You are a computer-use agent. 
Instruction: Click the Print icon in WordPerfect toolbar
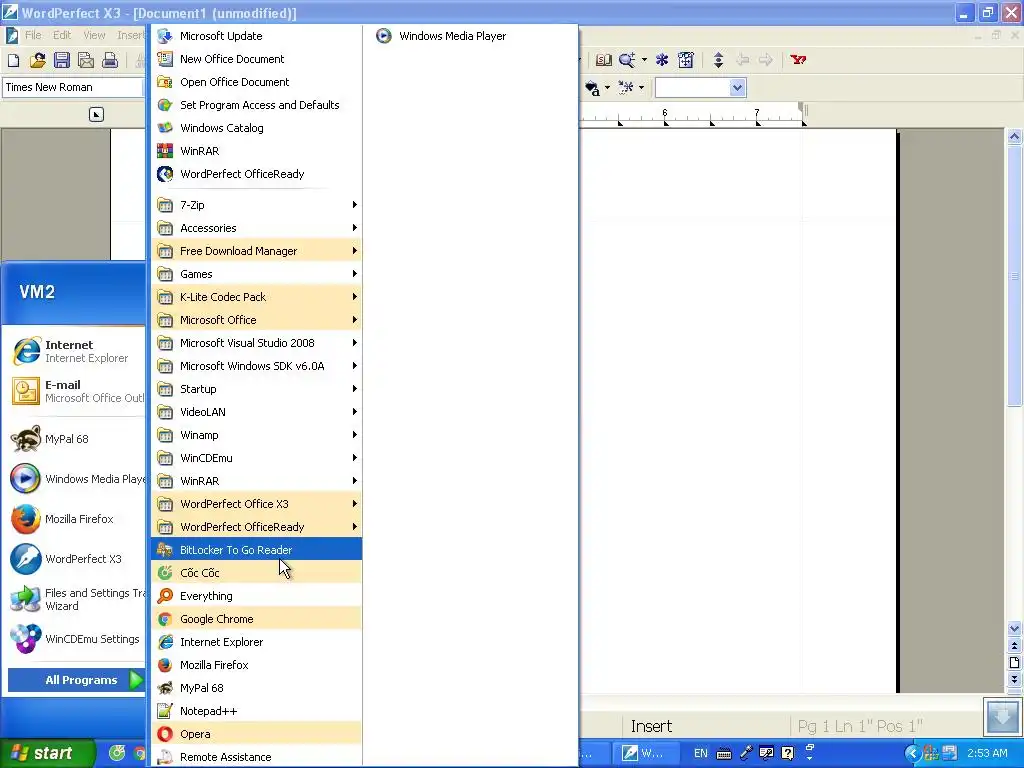click(x=110, y=61)
